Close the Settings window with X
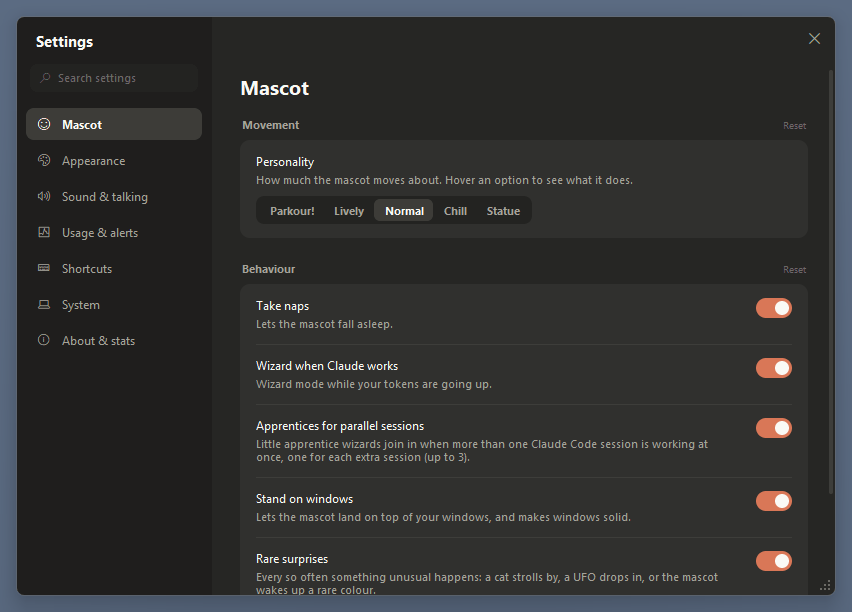852x612 pixels. tap(814, 39)
